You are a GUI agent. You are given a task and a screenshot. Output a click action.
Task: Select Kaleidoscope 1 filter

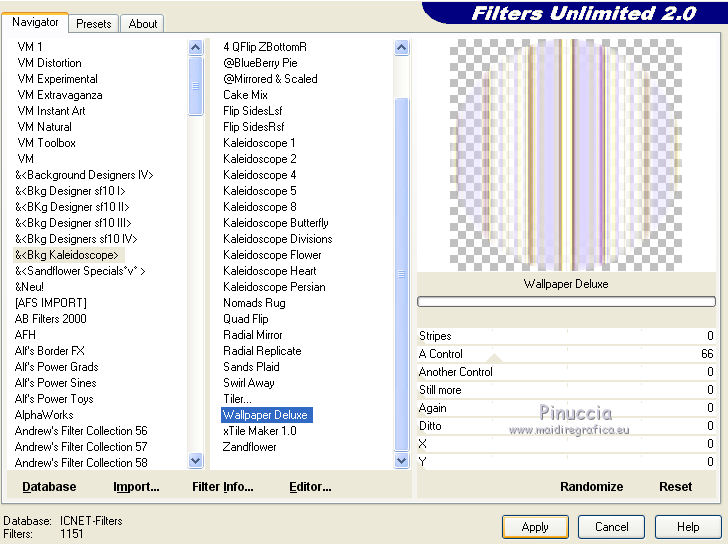(x=259, y=143)
